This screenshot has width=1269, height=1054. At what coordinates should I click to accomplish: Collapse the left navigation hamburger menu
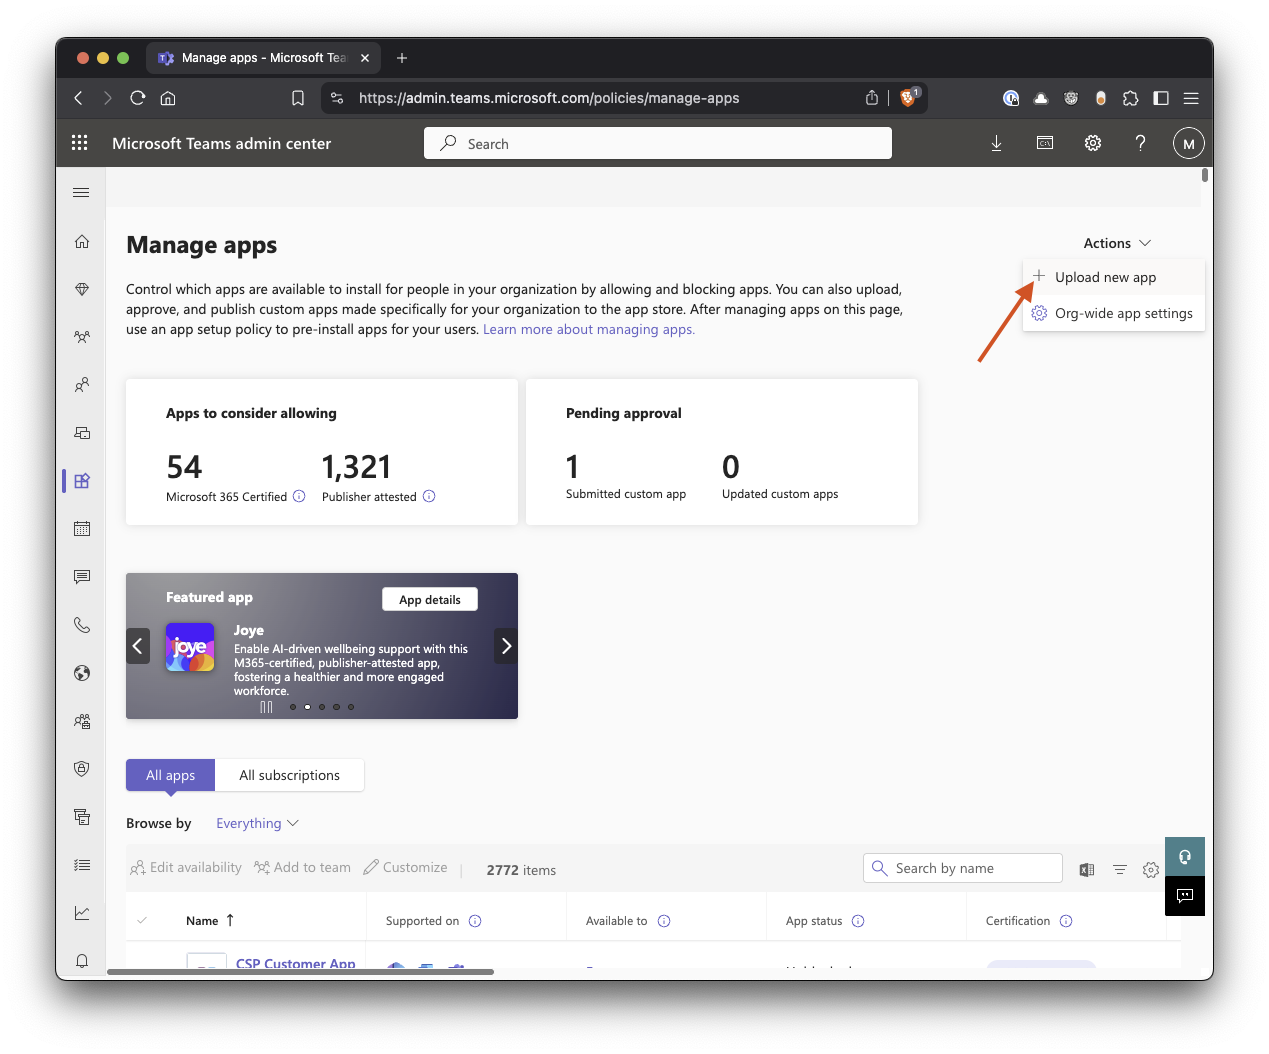(x=82, y=192)
